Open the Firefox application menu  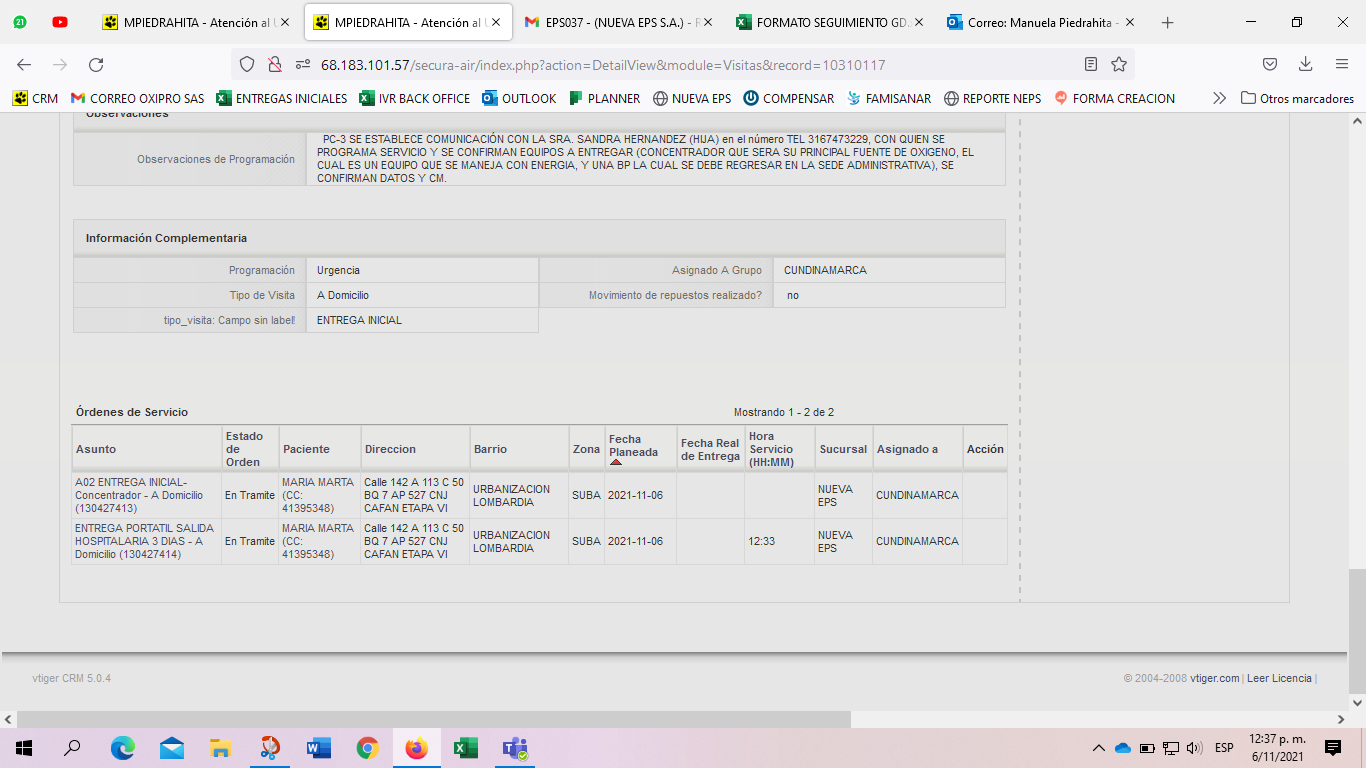point(1342,64)
